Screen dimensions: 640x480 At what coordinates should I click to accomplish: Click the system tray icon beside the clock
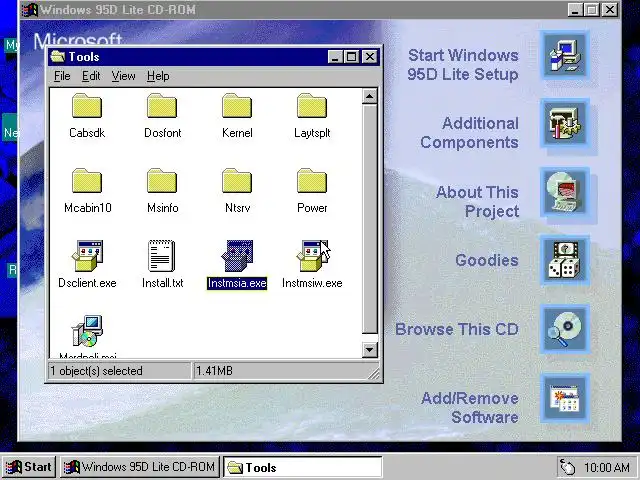point(568,467)
